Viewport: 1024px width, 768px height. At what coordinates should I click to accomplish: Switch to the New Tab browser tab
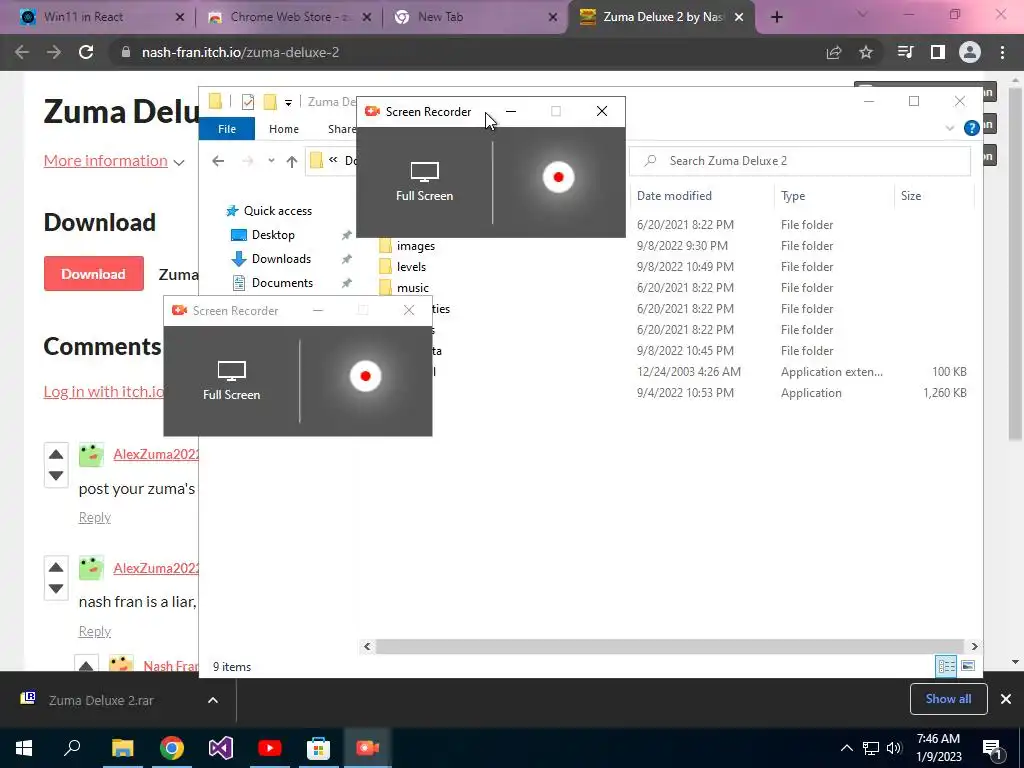coord(475,17)
